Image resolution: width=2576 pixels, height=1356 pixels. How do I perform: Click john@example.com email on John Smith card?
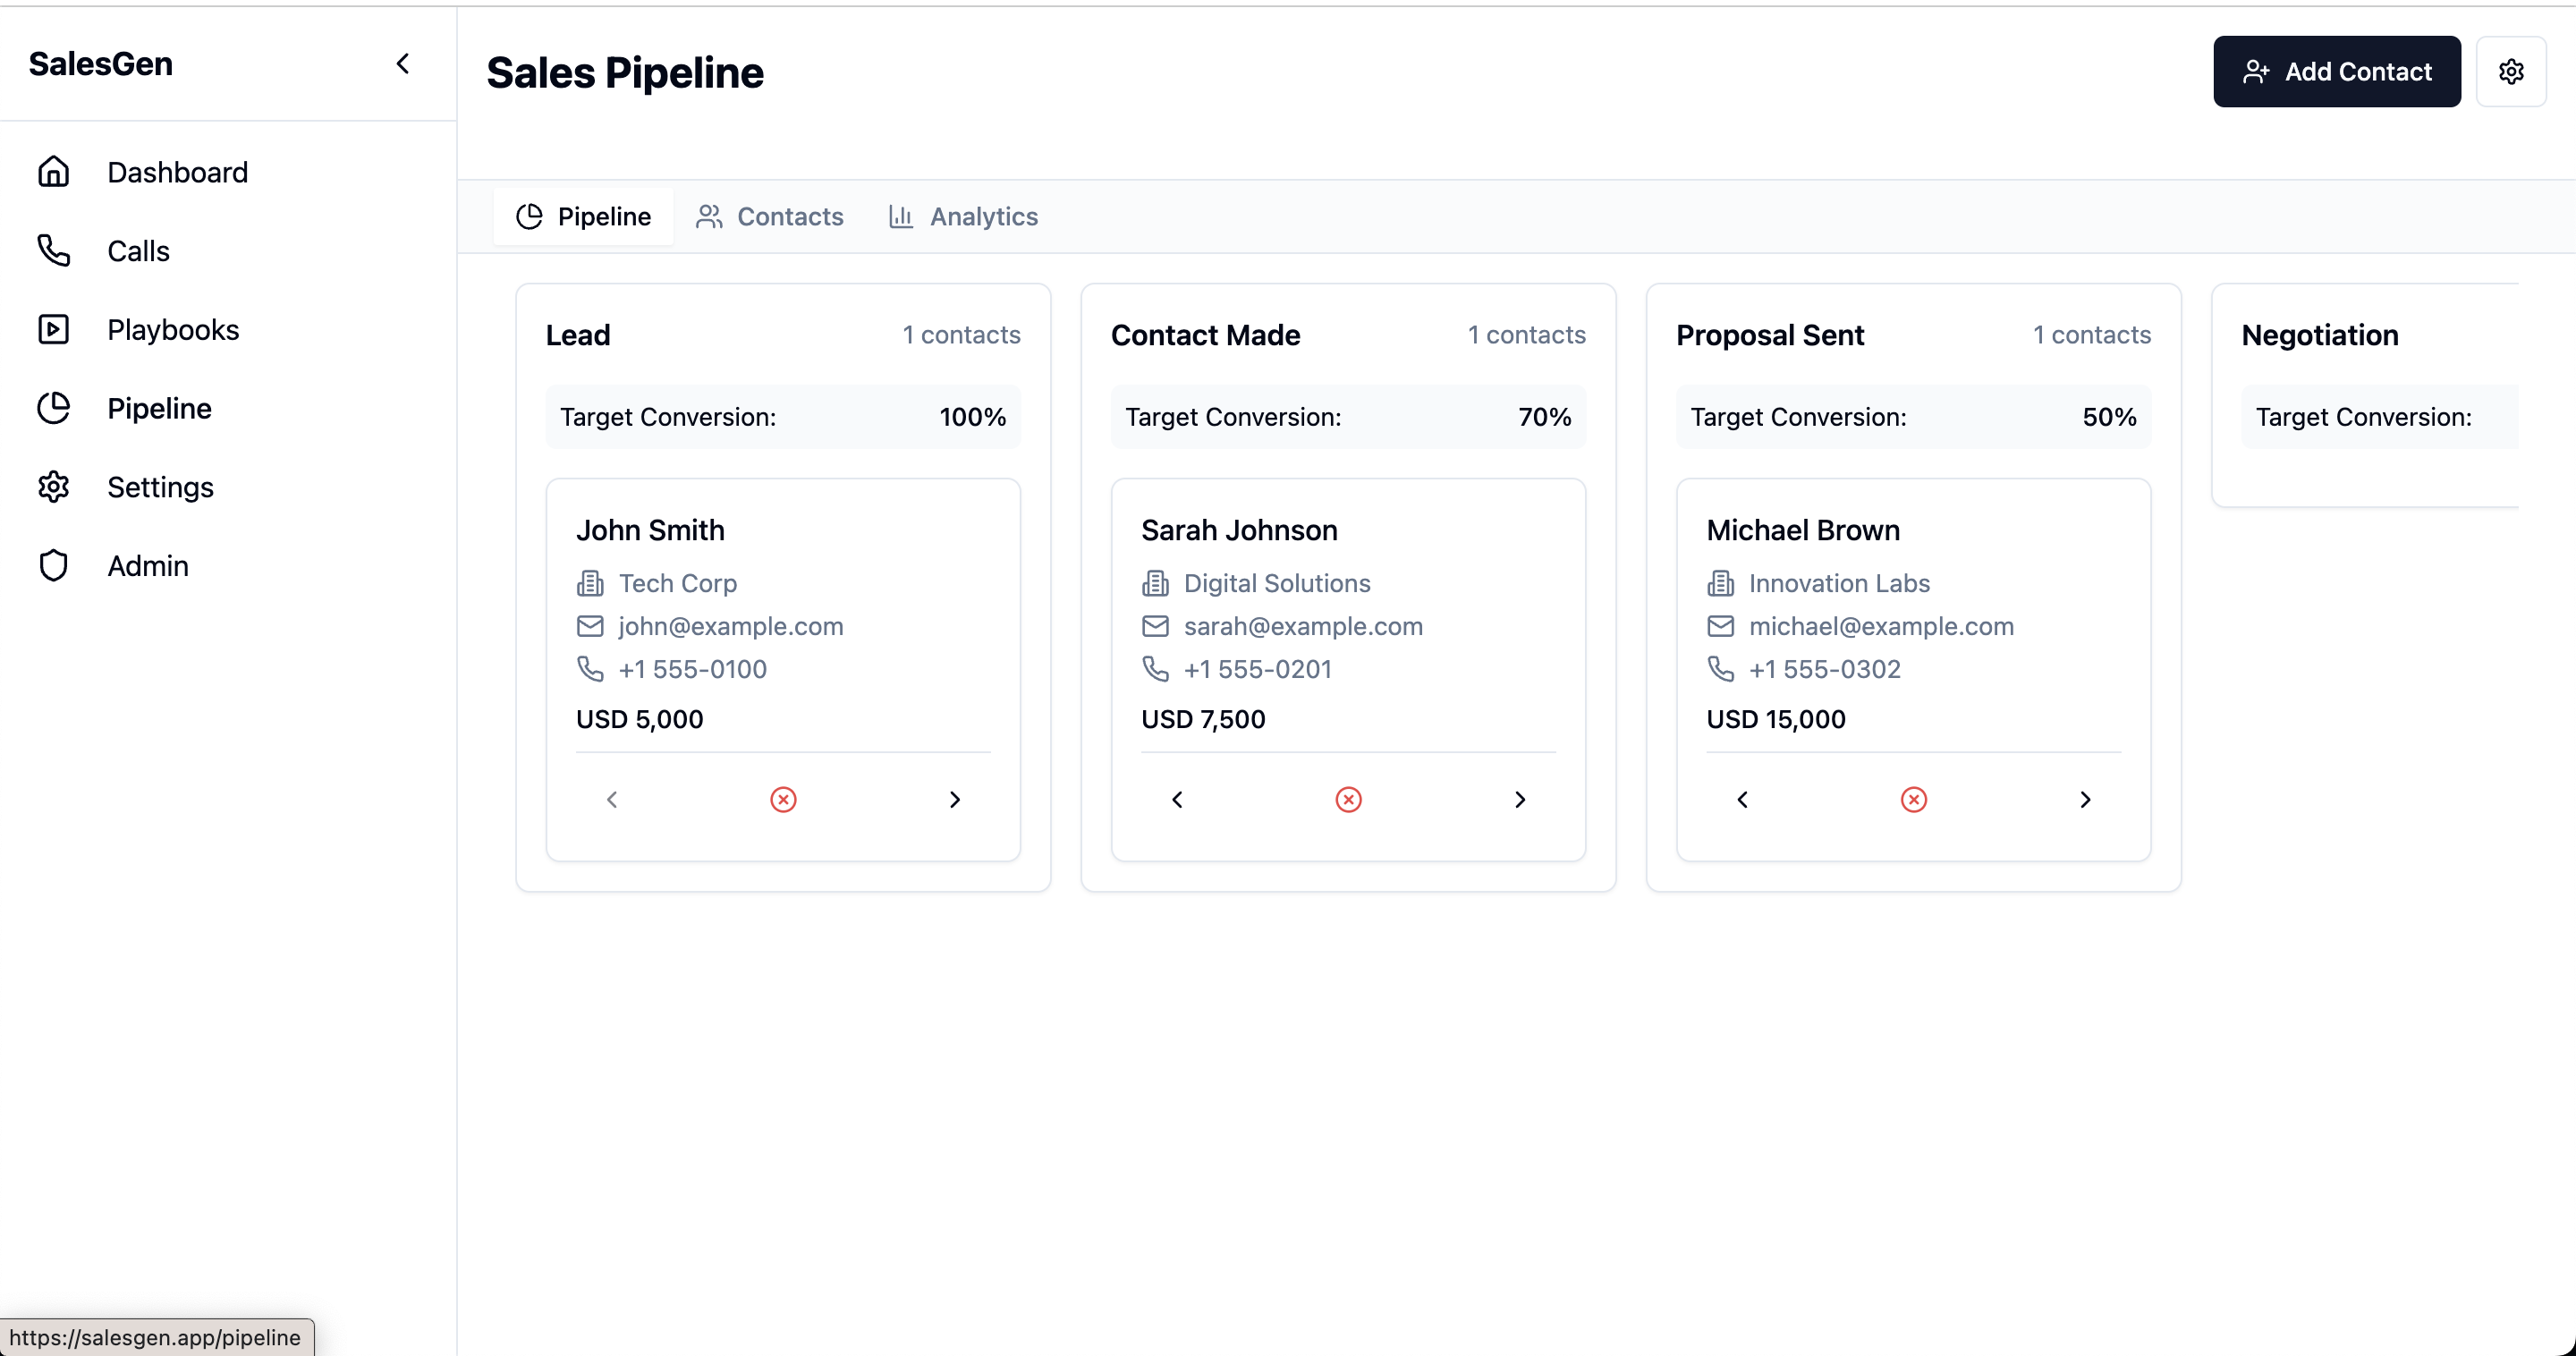[x=730, y=626]
